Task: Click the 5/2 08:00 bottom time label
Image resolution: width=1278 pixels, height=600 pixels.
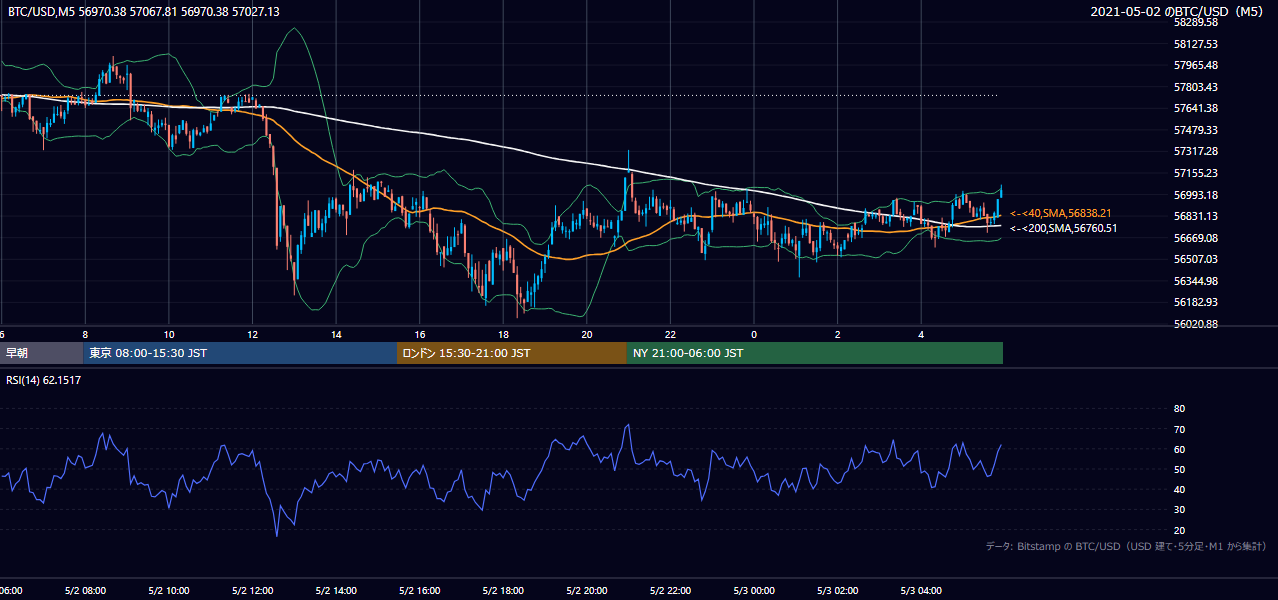Action: tap(85, 591)
